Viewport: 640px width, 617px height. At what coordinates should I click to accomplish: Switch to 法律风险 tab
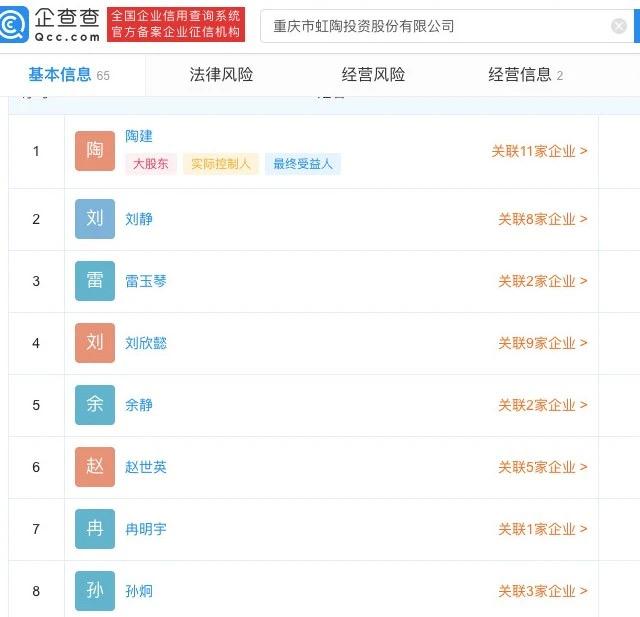(221, 74)
